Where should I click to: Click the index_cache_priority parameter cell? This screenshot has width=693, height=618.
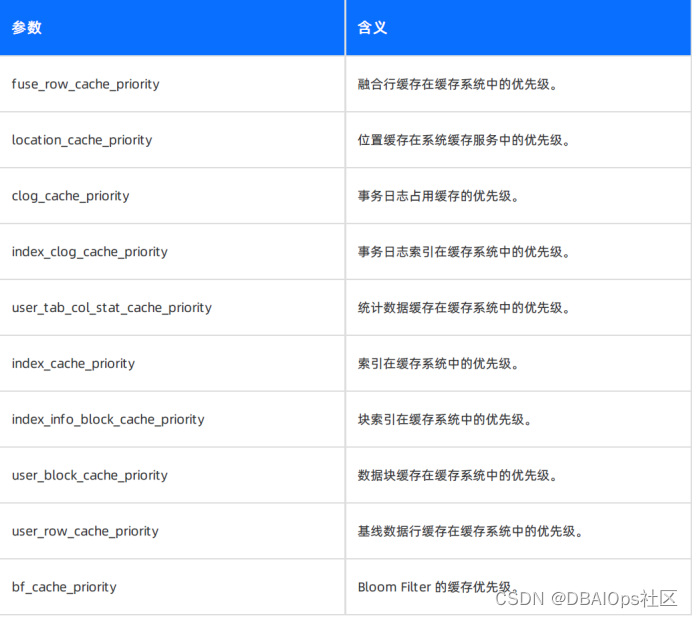(x=172, y=363)
